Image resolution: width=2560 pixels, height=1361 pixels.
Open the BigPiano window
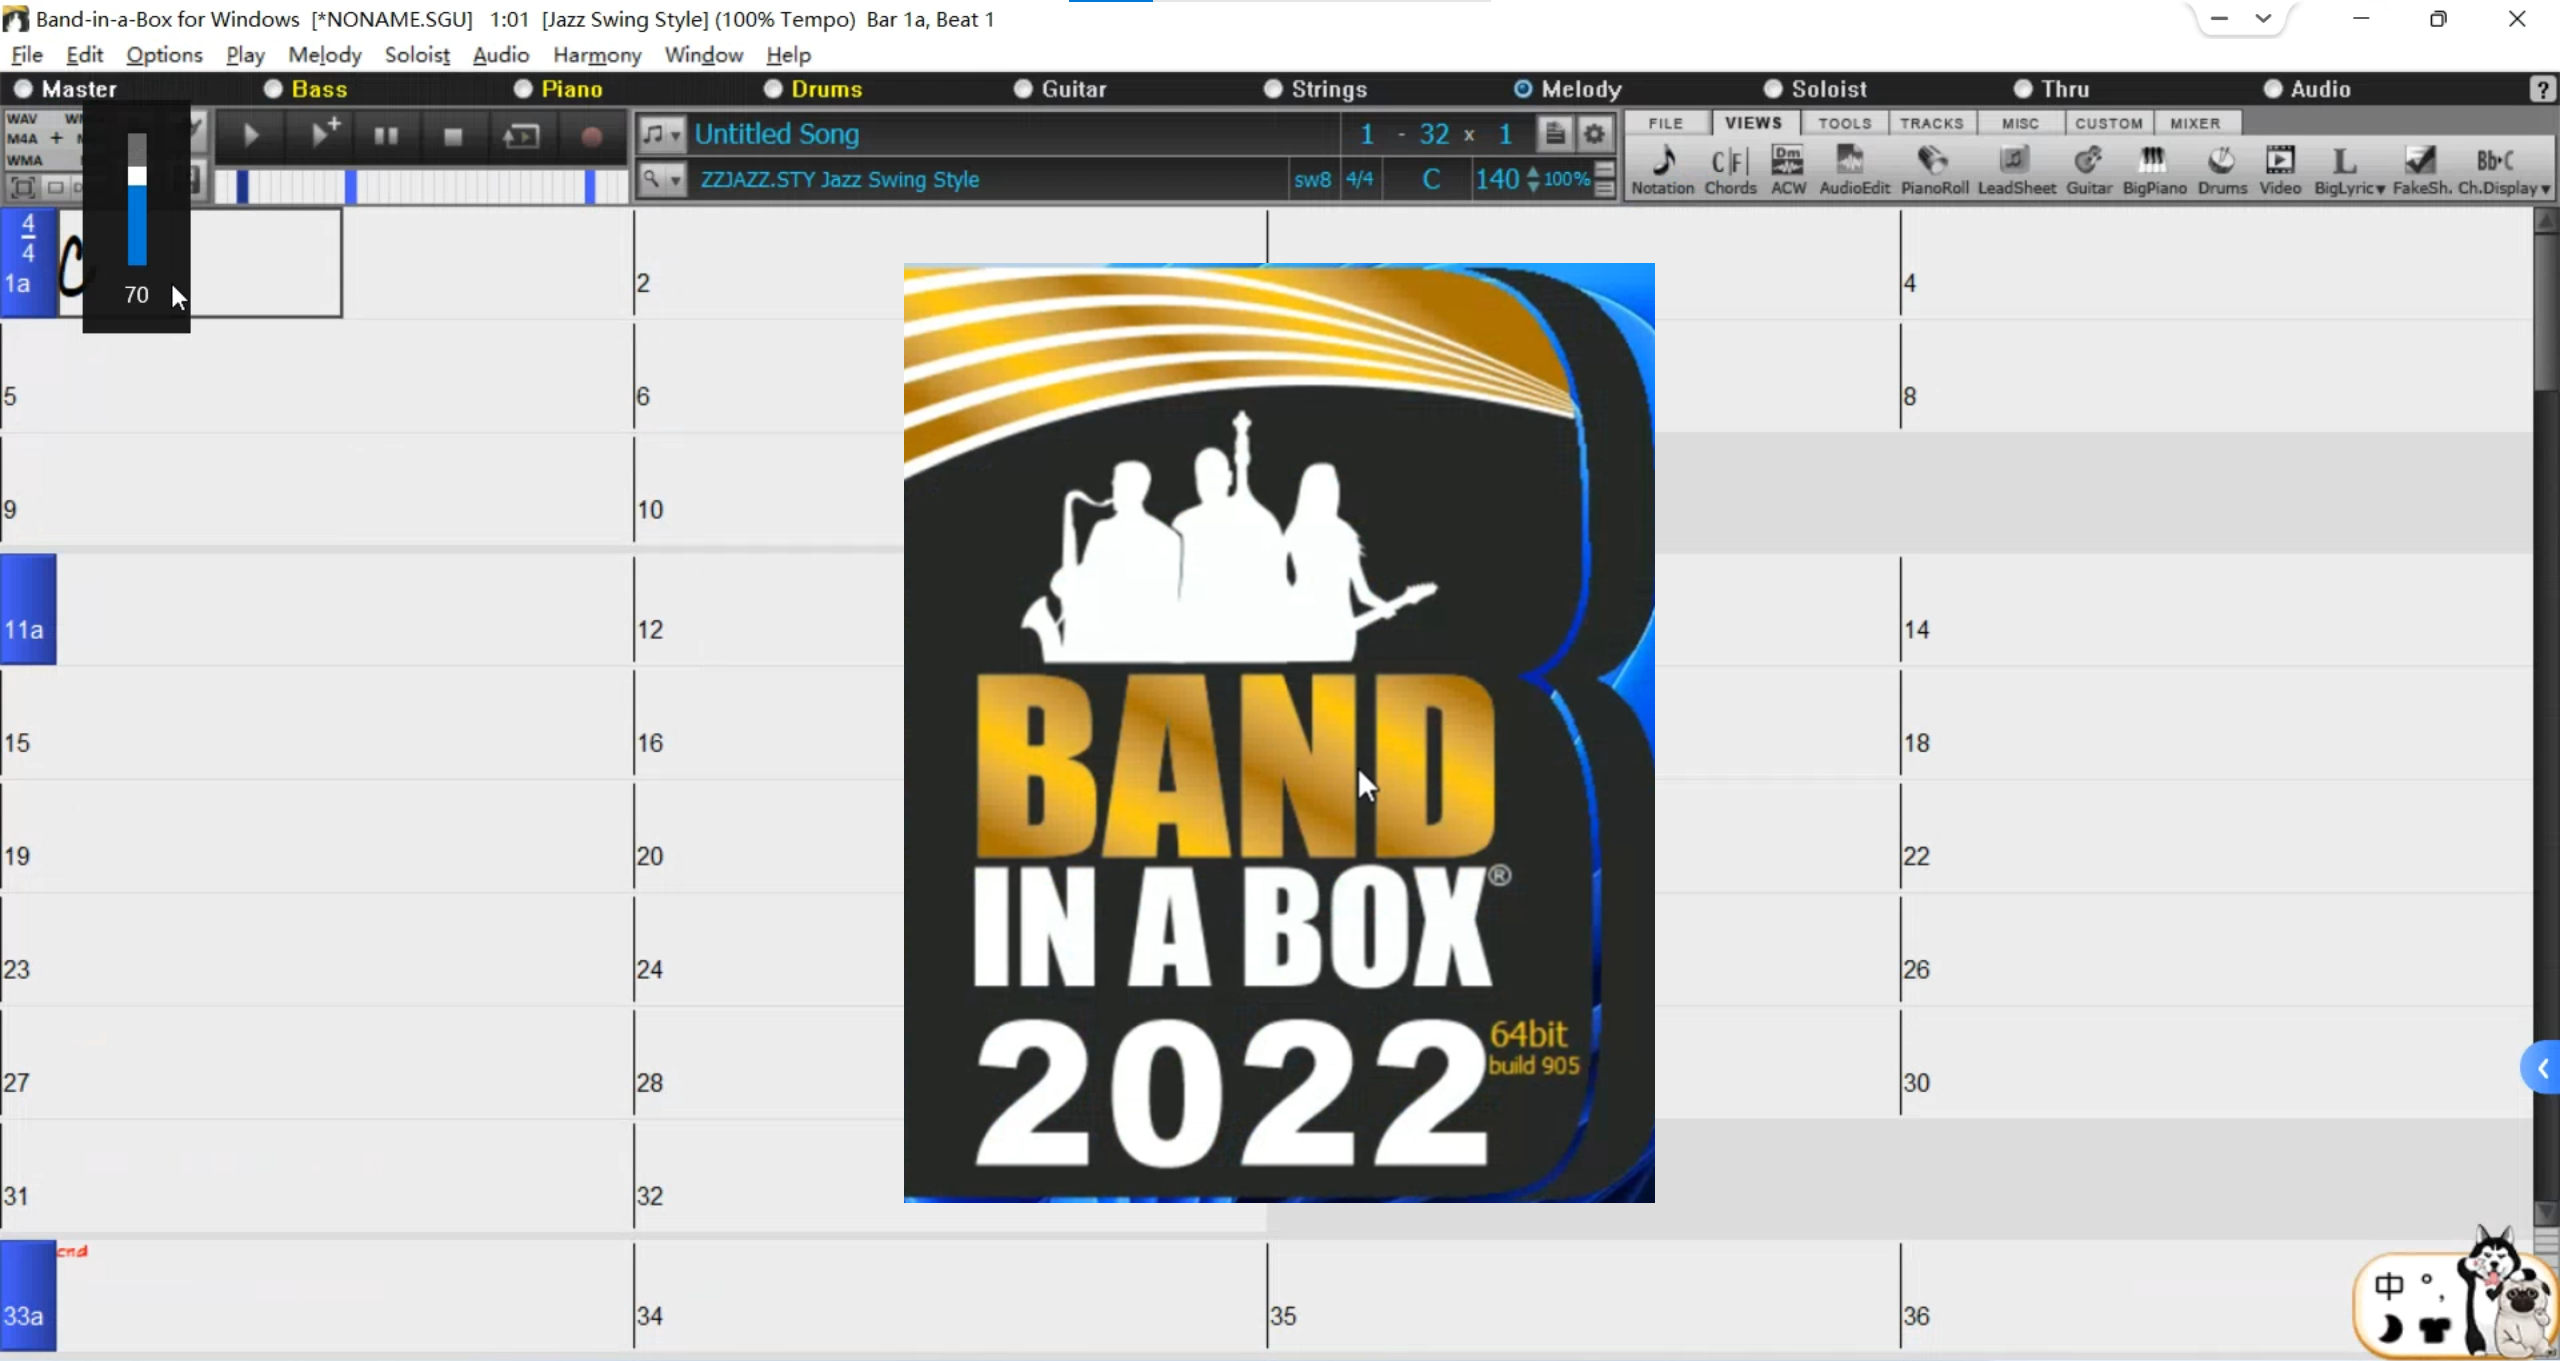point(2154,169)
